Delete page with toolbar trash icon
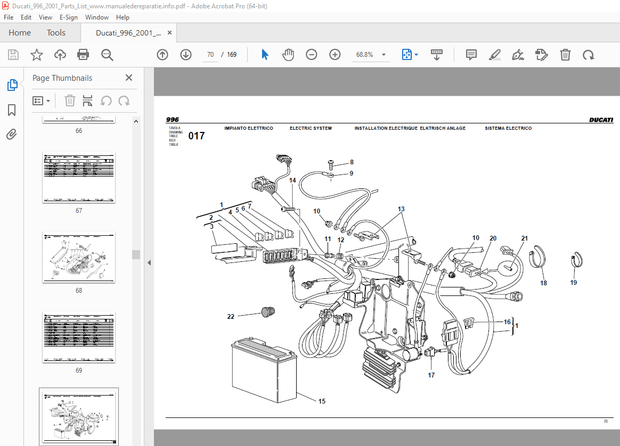 tap(565, 55)
